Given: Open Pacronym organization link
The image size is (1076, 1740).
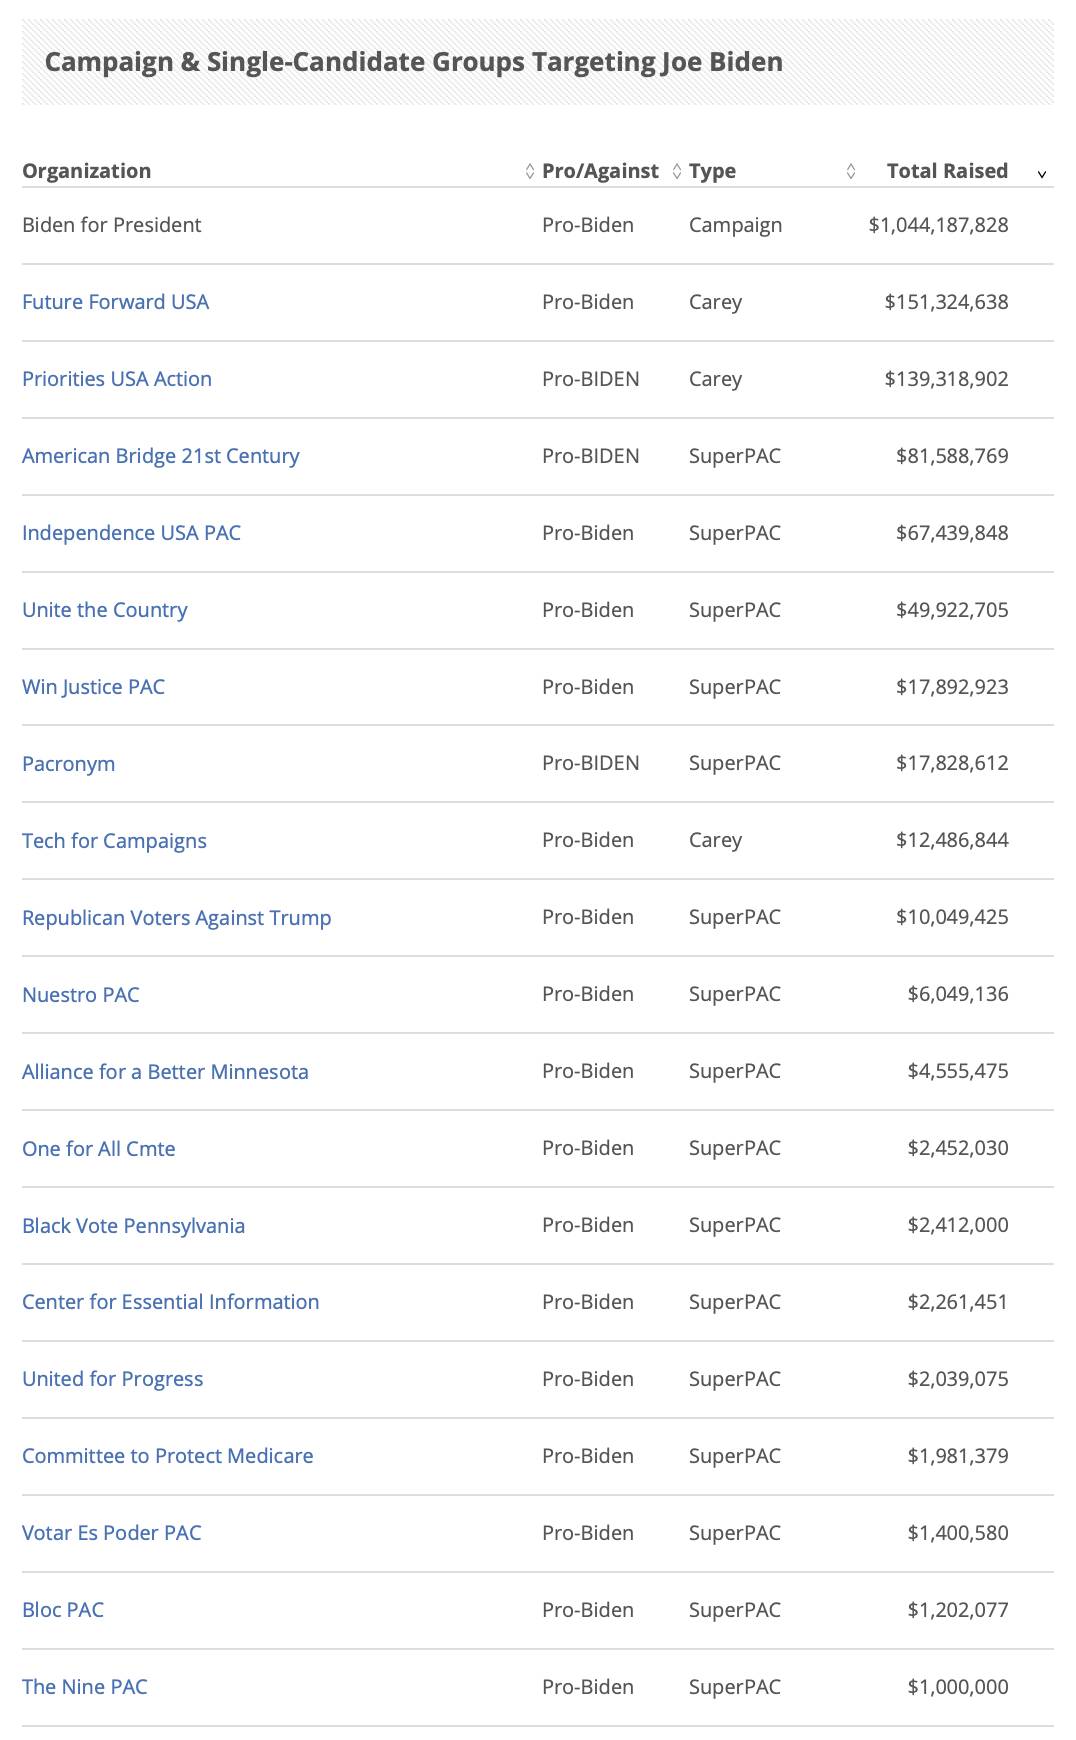Looking at the screenshot, I should 68,764.
